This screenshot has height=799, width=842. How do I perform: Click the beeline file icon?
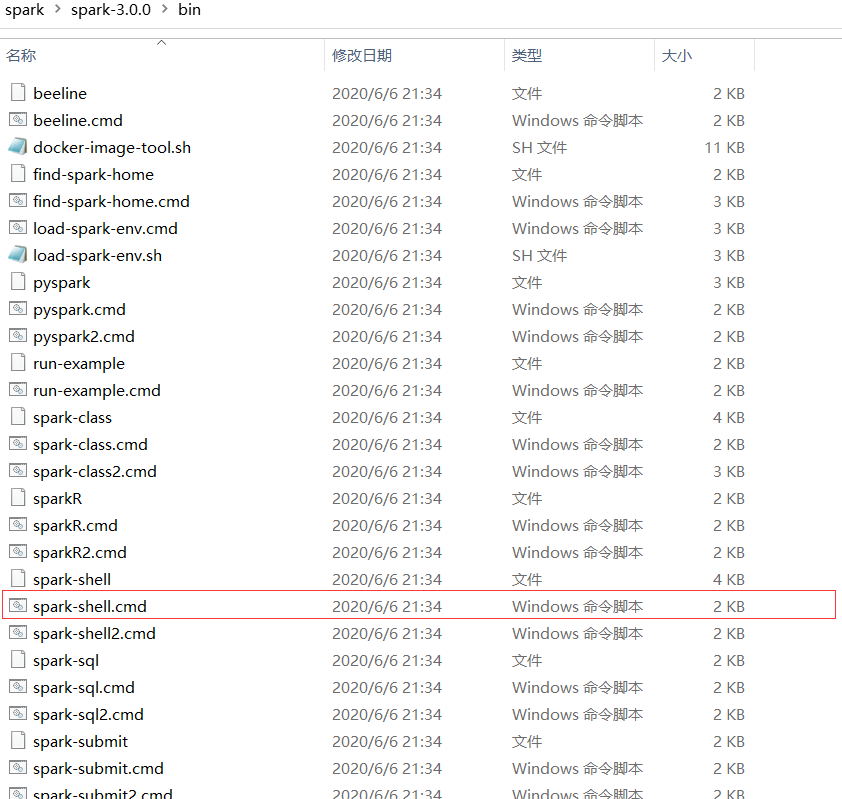coord(18,92)
